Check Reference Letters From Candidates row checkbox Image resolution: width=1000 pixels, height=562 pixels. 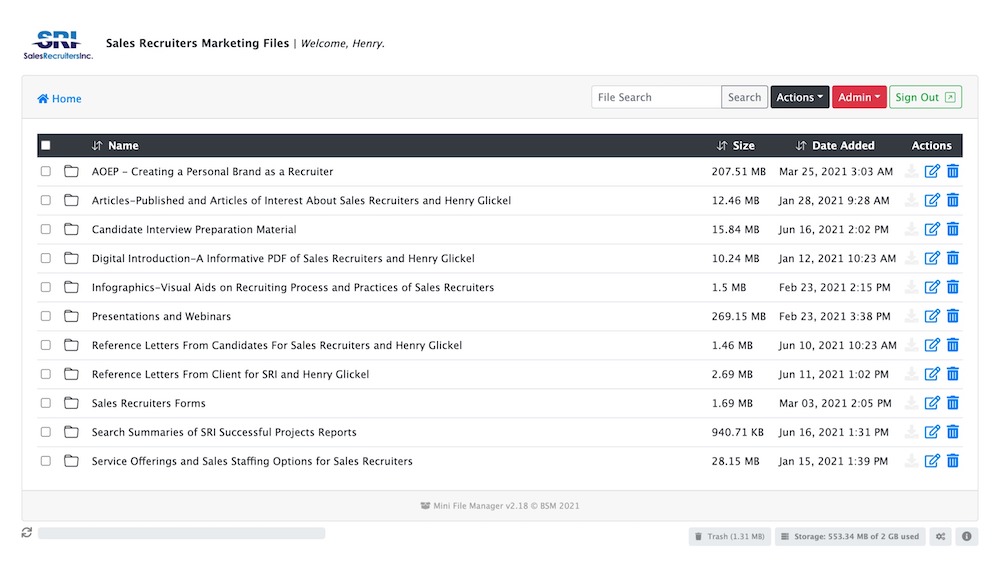click(x=46, y=345)
